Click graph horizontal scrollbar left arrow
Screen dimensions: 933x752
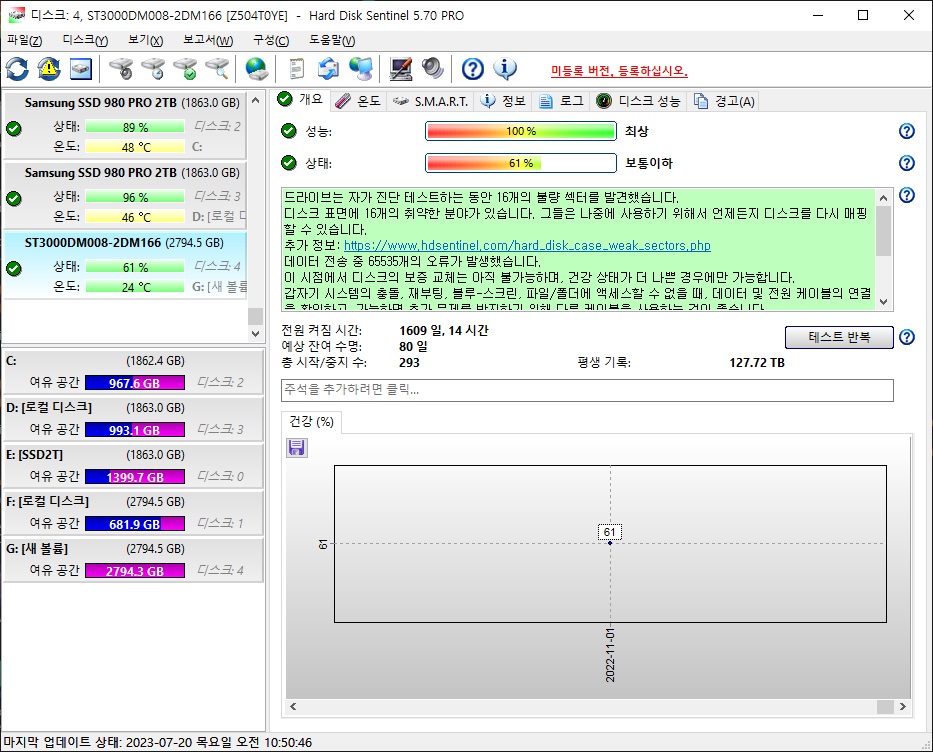click(293, 706)
